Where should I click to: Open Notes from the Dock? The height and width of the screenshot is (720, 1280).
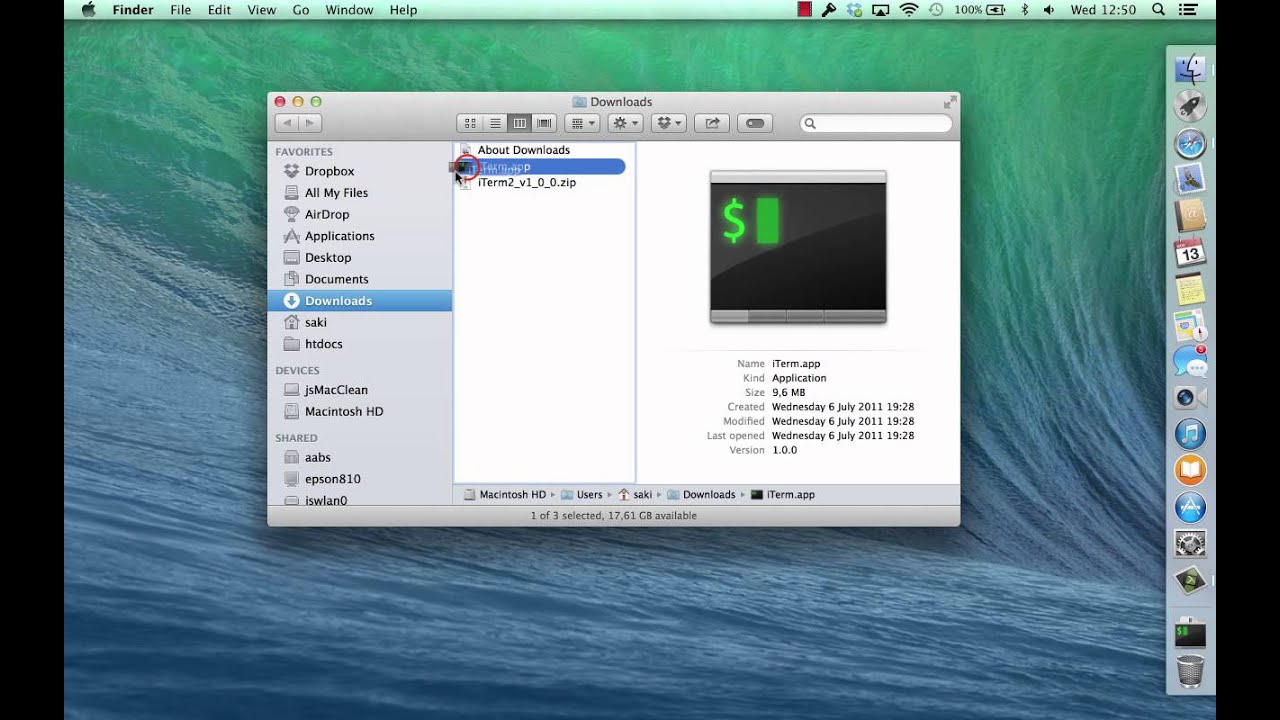1190,289
